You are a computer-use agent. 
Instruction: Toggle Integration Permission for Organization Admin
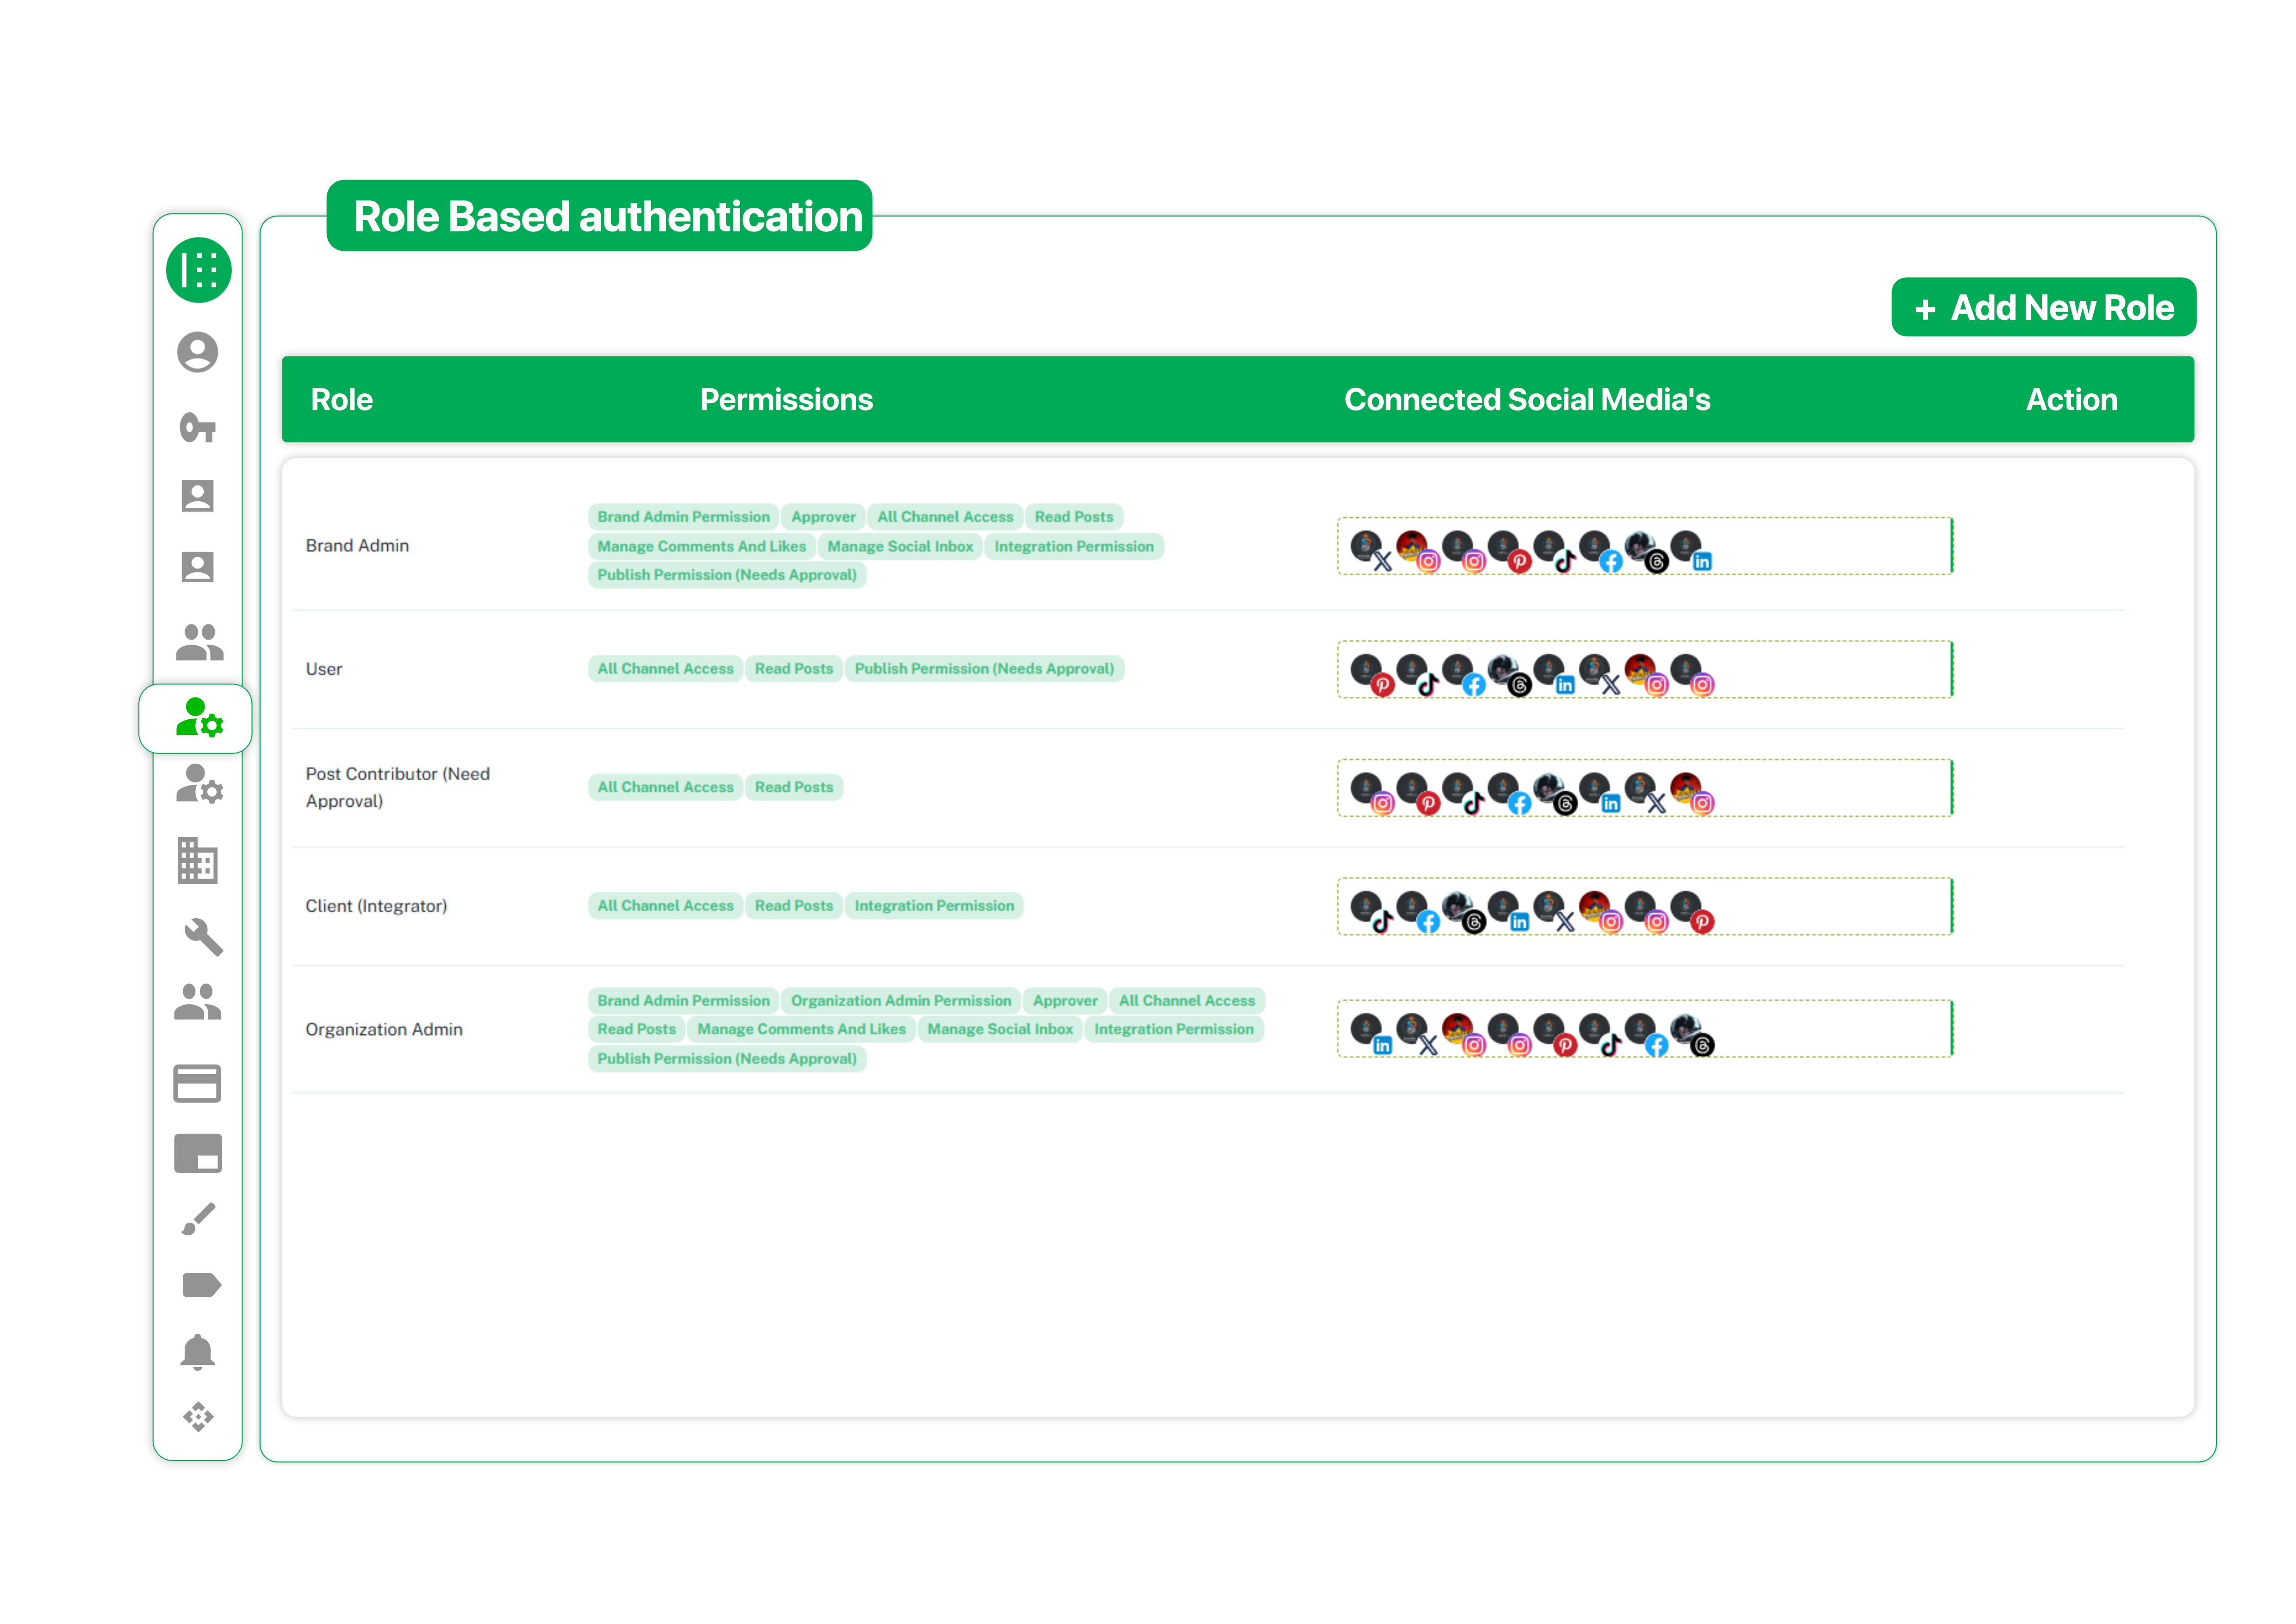coord(1175,1029)
